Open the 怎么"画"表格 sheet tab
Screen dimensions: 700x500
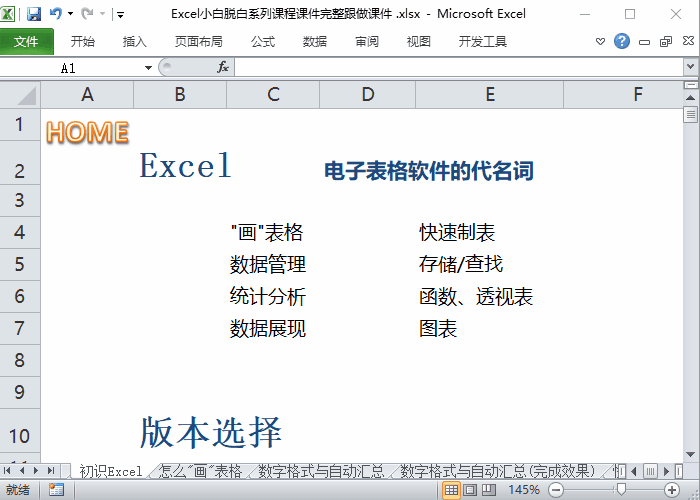(x=200, y=471)
